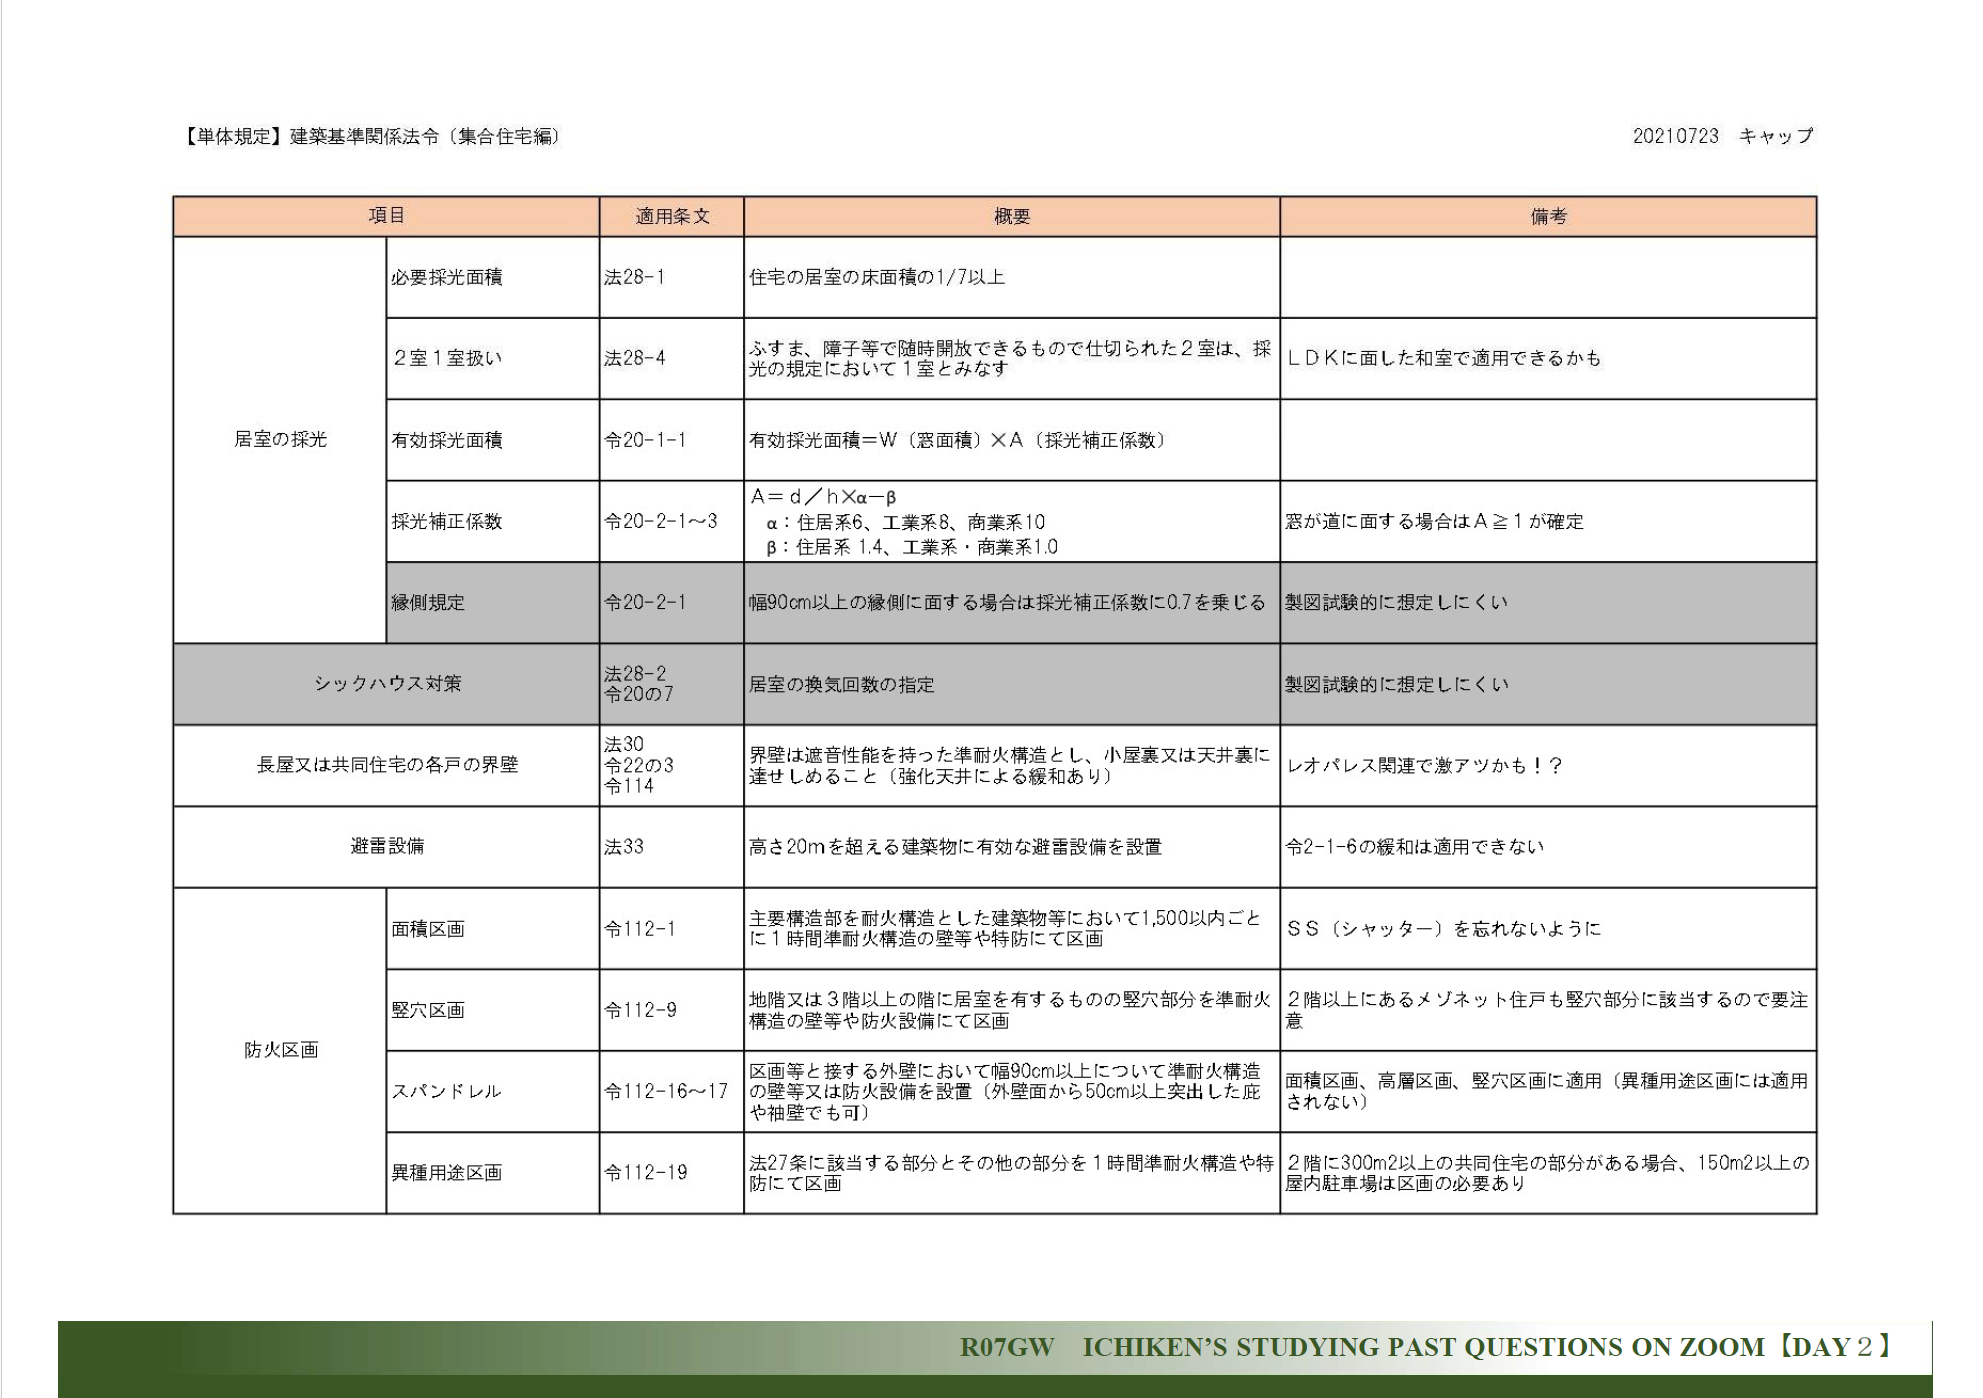Viewport: 1983px width, 1398px height.
Task: Click the 面積区画 item cell
Action: [x=428, y=929]
